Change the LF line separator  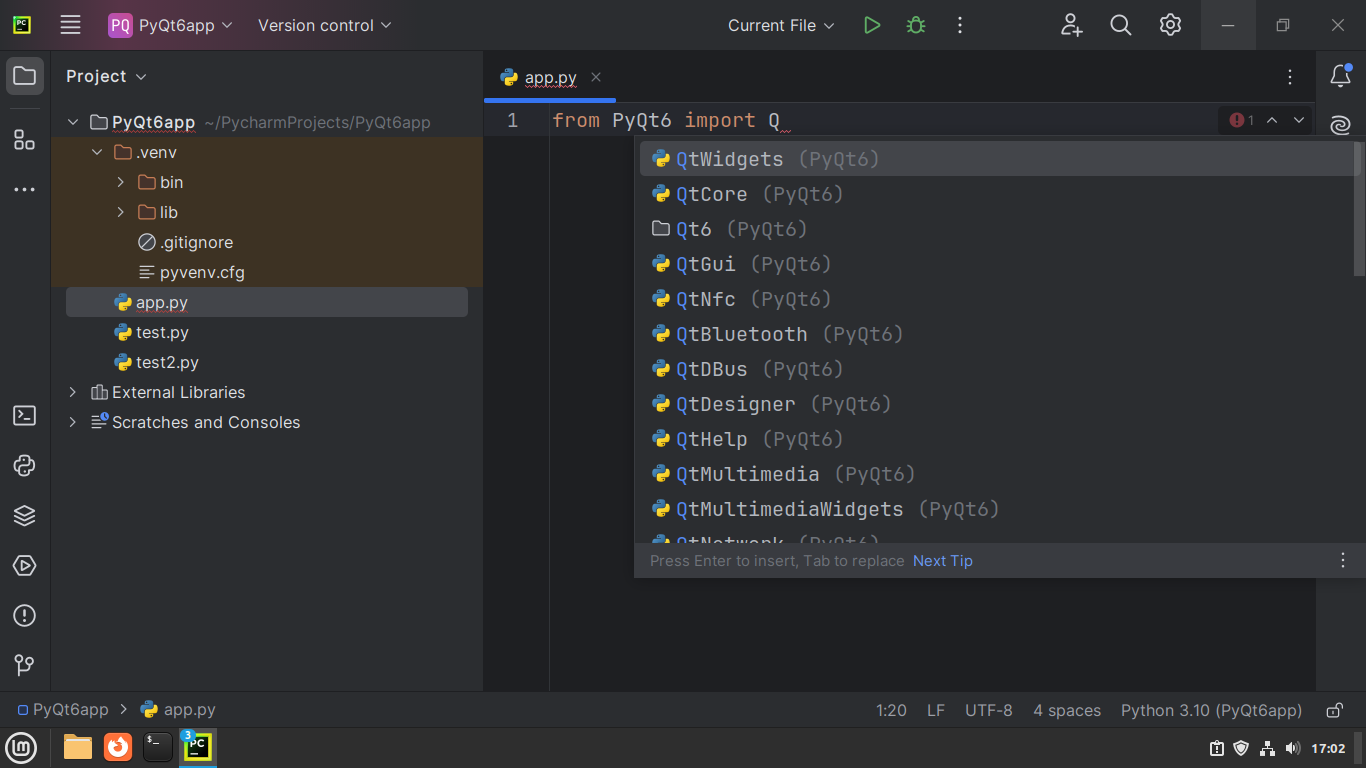(x=936, y=710)
